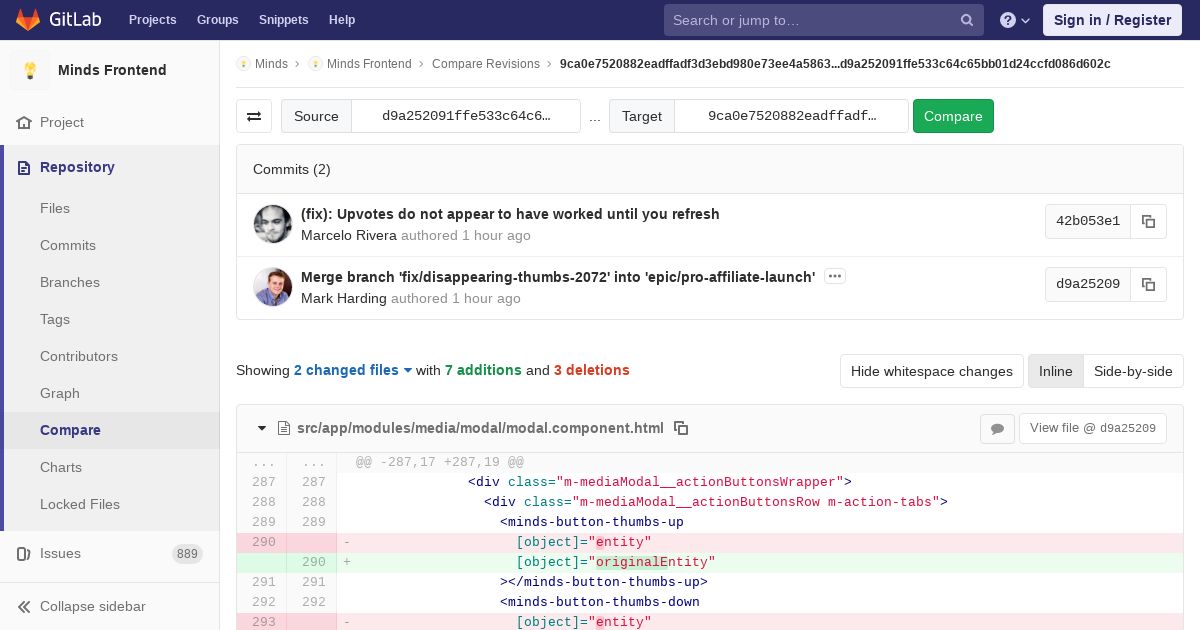
Task: Copy commit SHA 42b053e1 with clipboard icon
Action: 1148,221
